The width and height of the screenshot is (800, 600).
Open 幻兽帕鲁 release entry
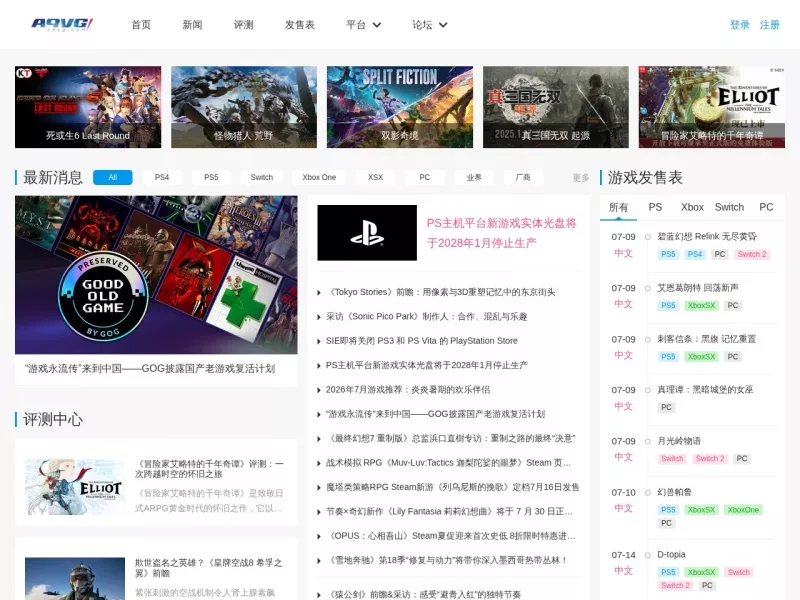(674, 492)
